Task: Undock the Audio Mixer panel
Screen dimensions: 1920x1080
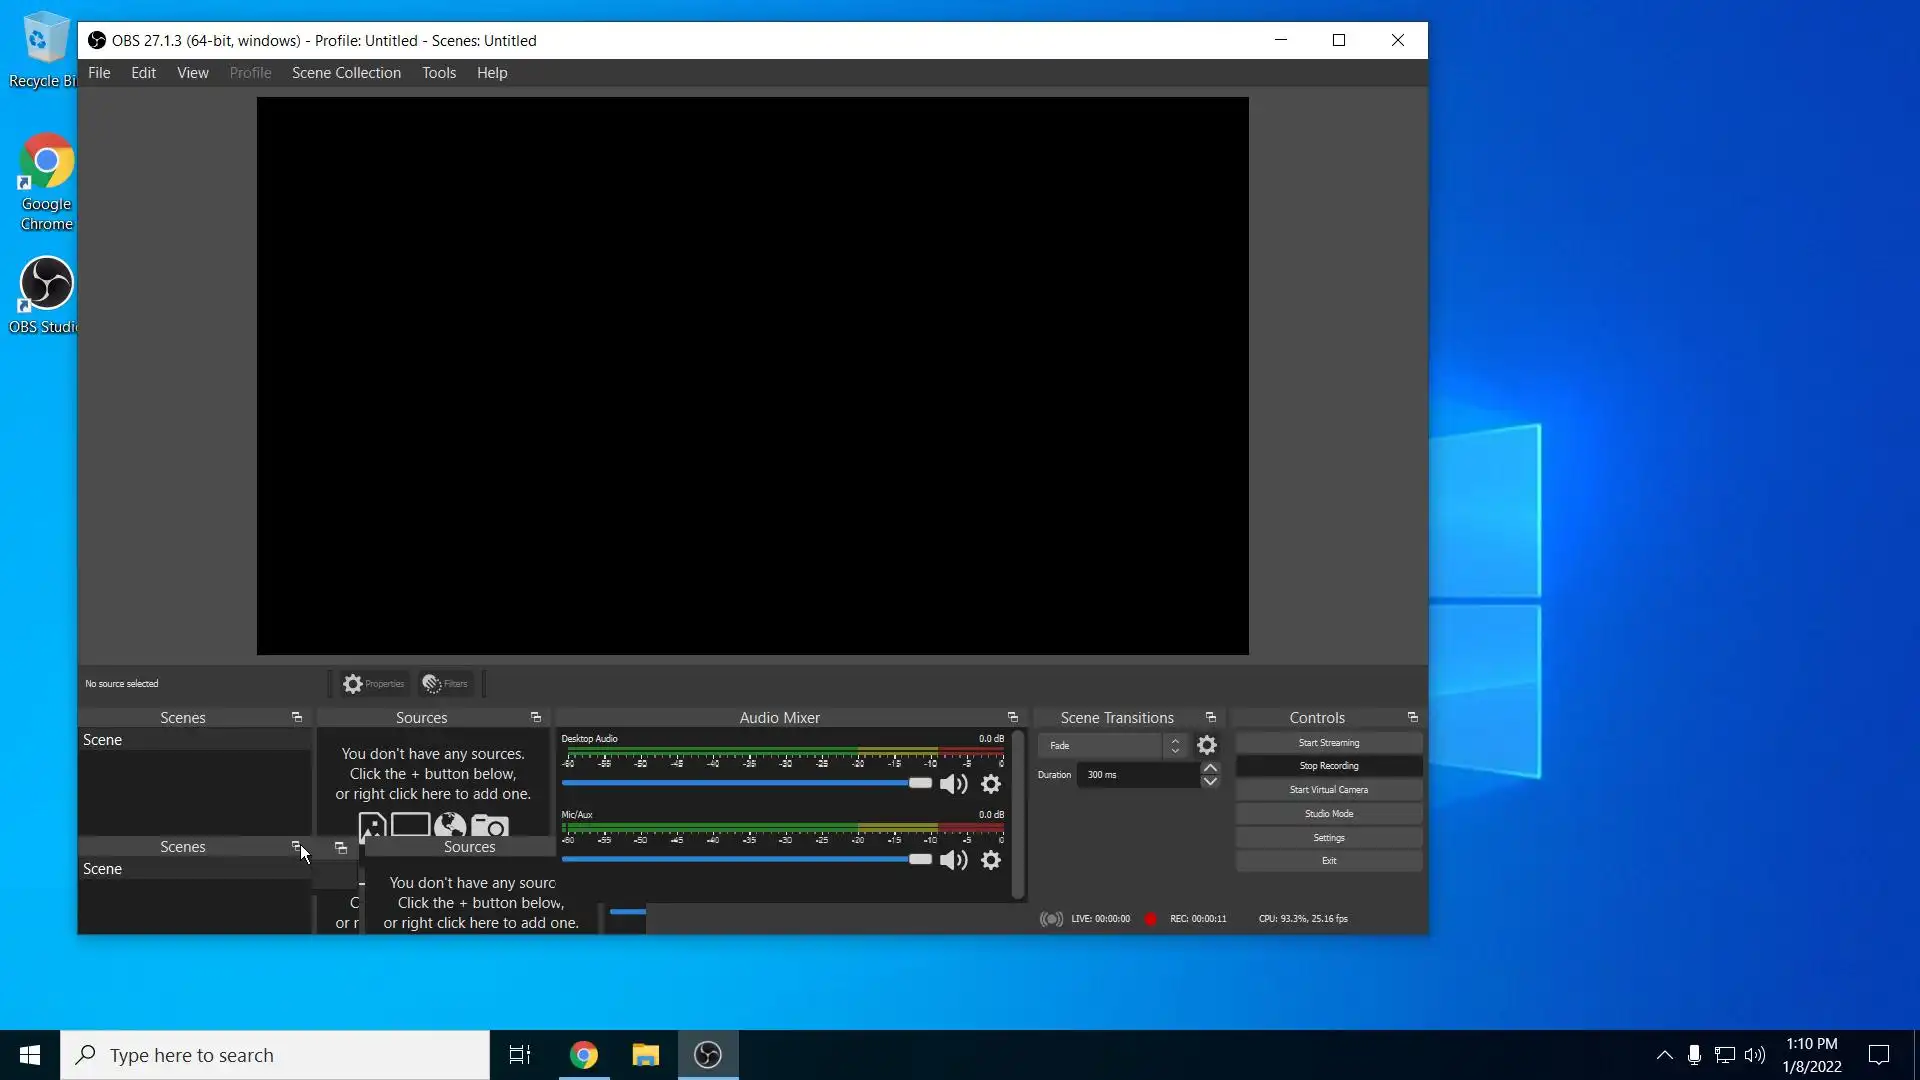Action: click(x=1013, y=718)
